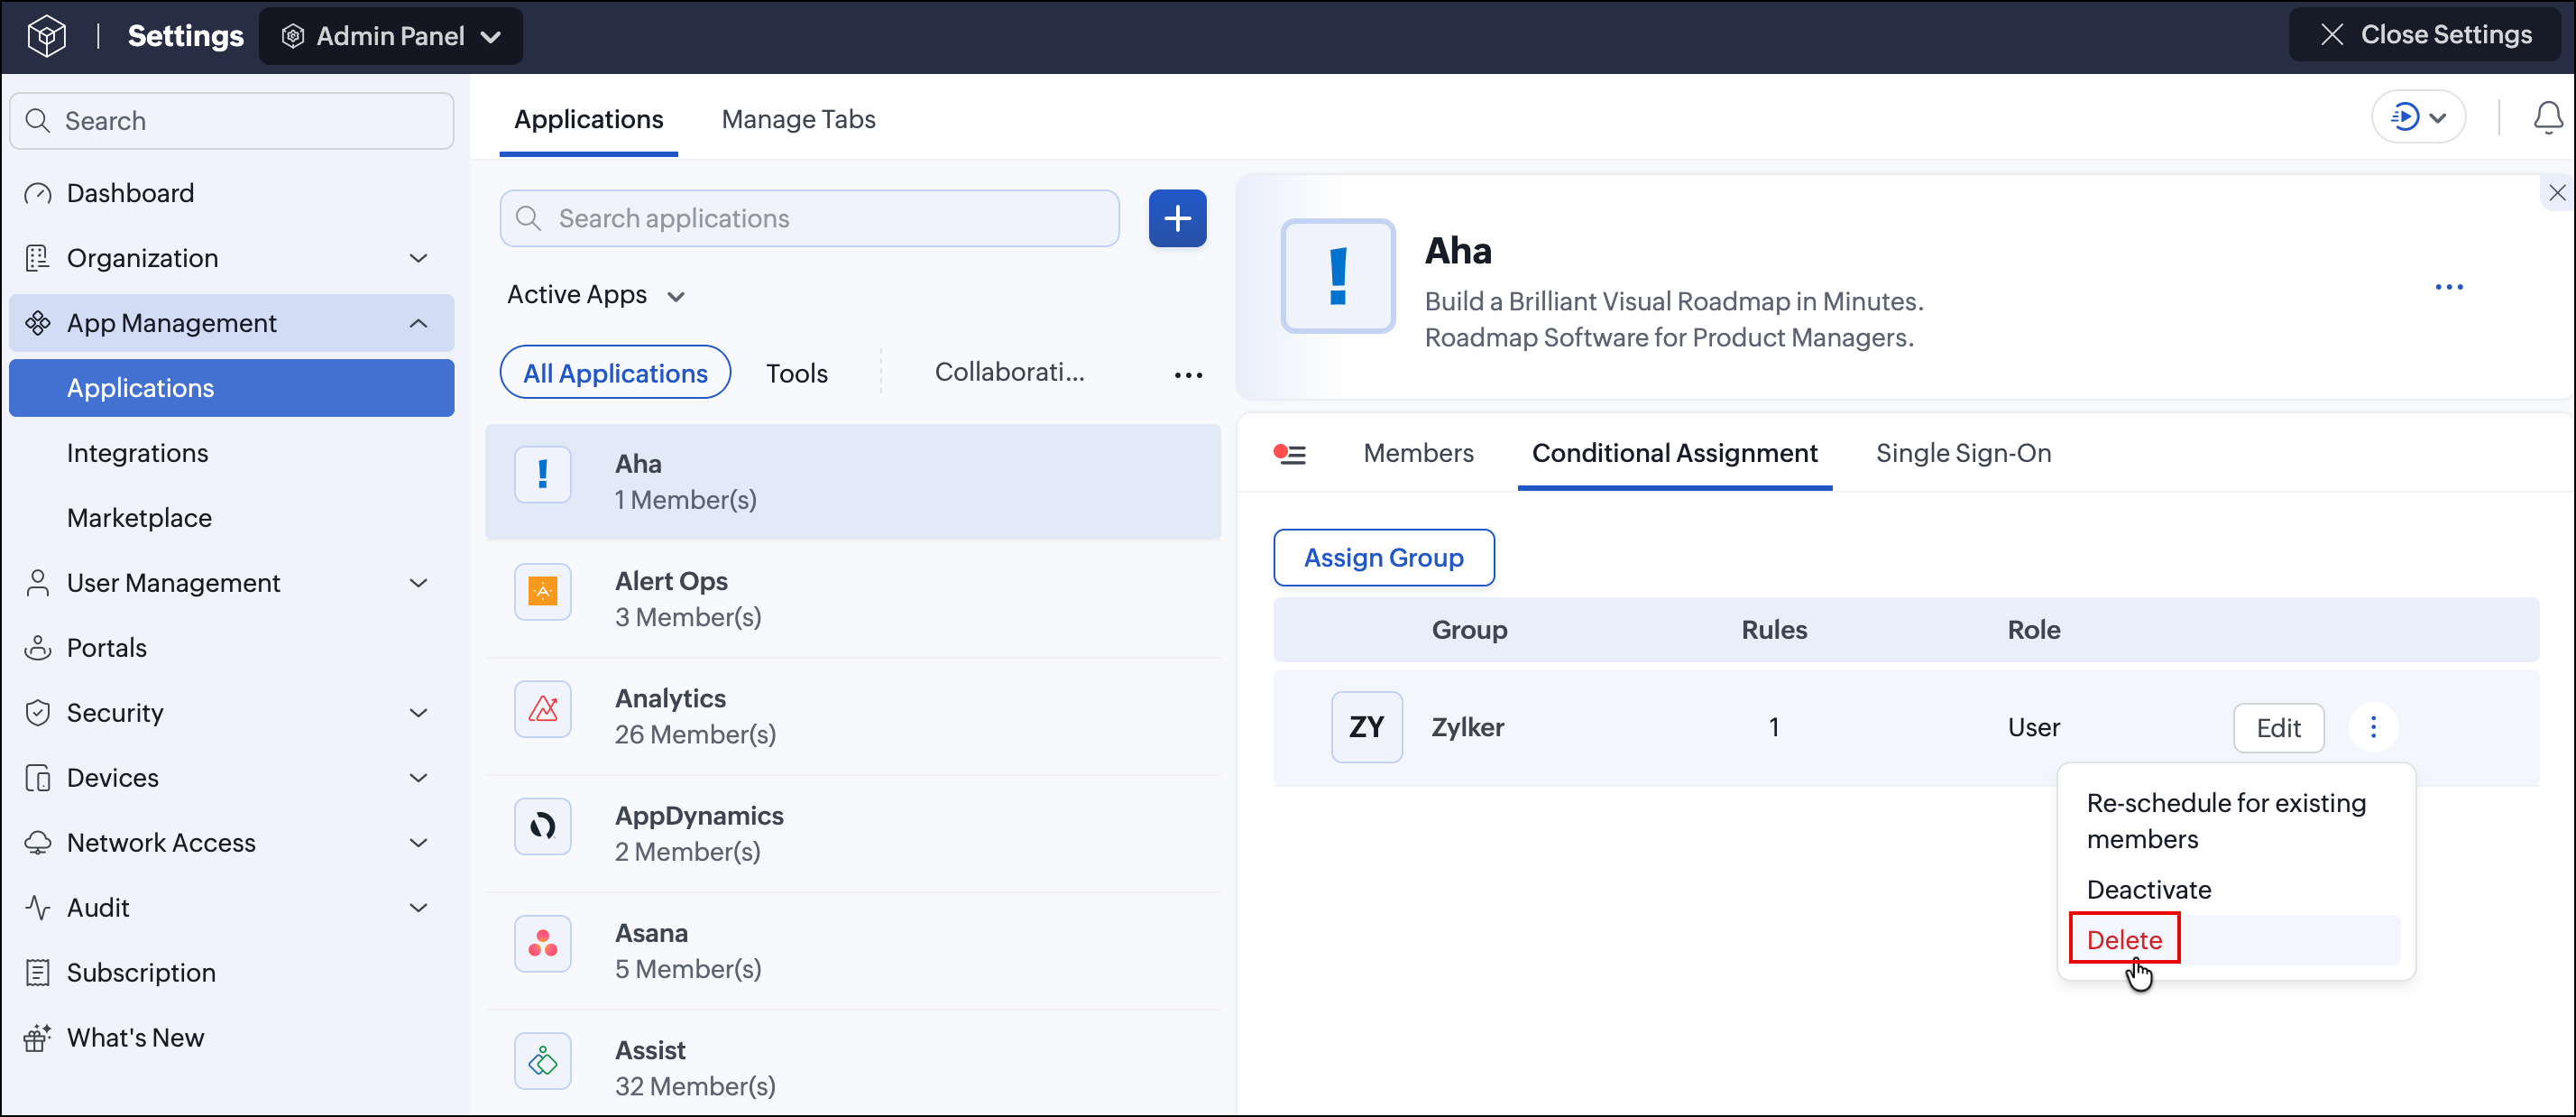Click the Zylker group name

coord(1467,728)
